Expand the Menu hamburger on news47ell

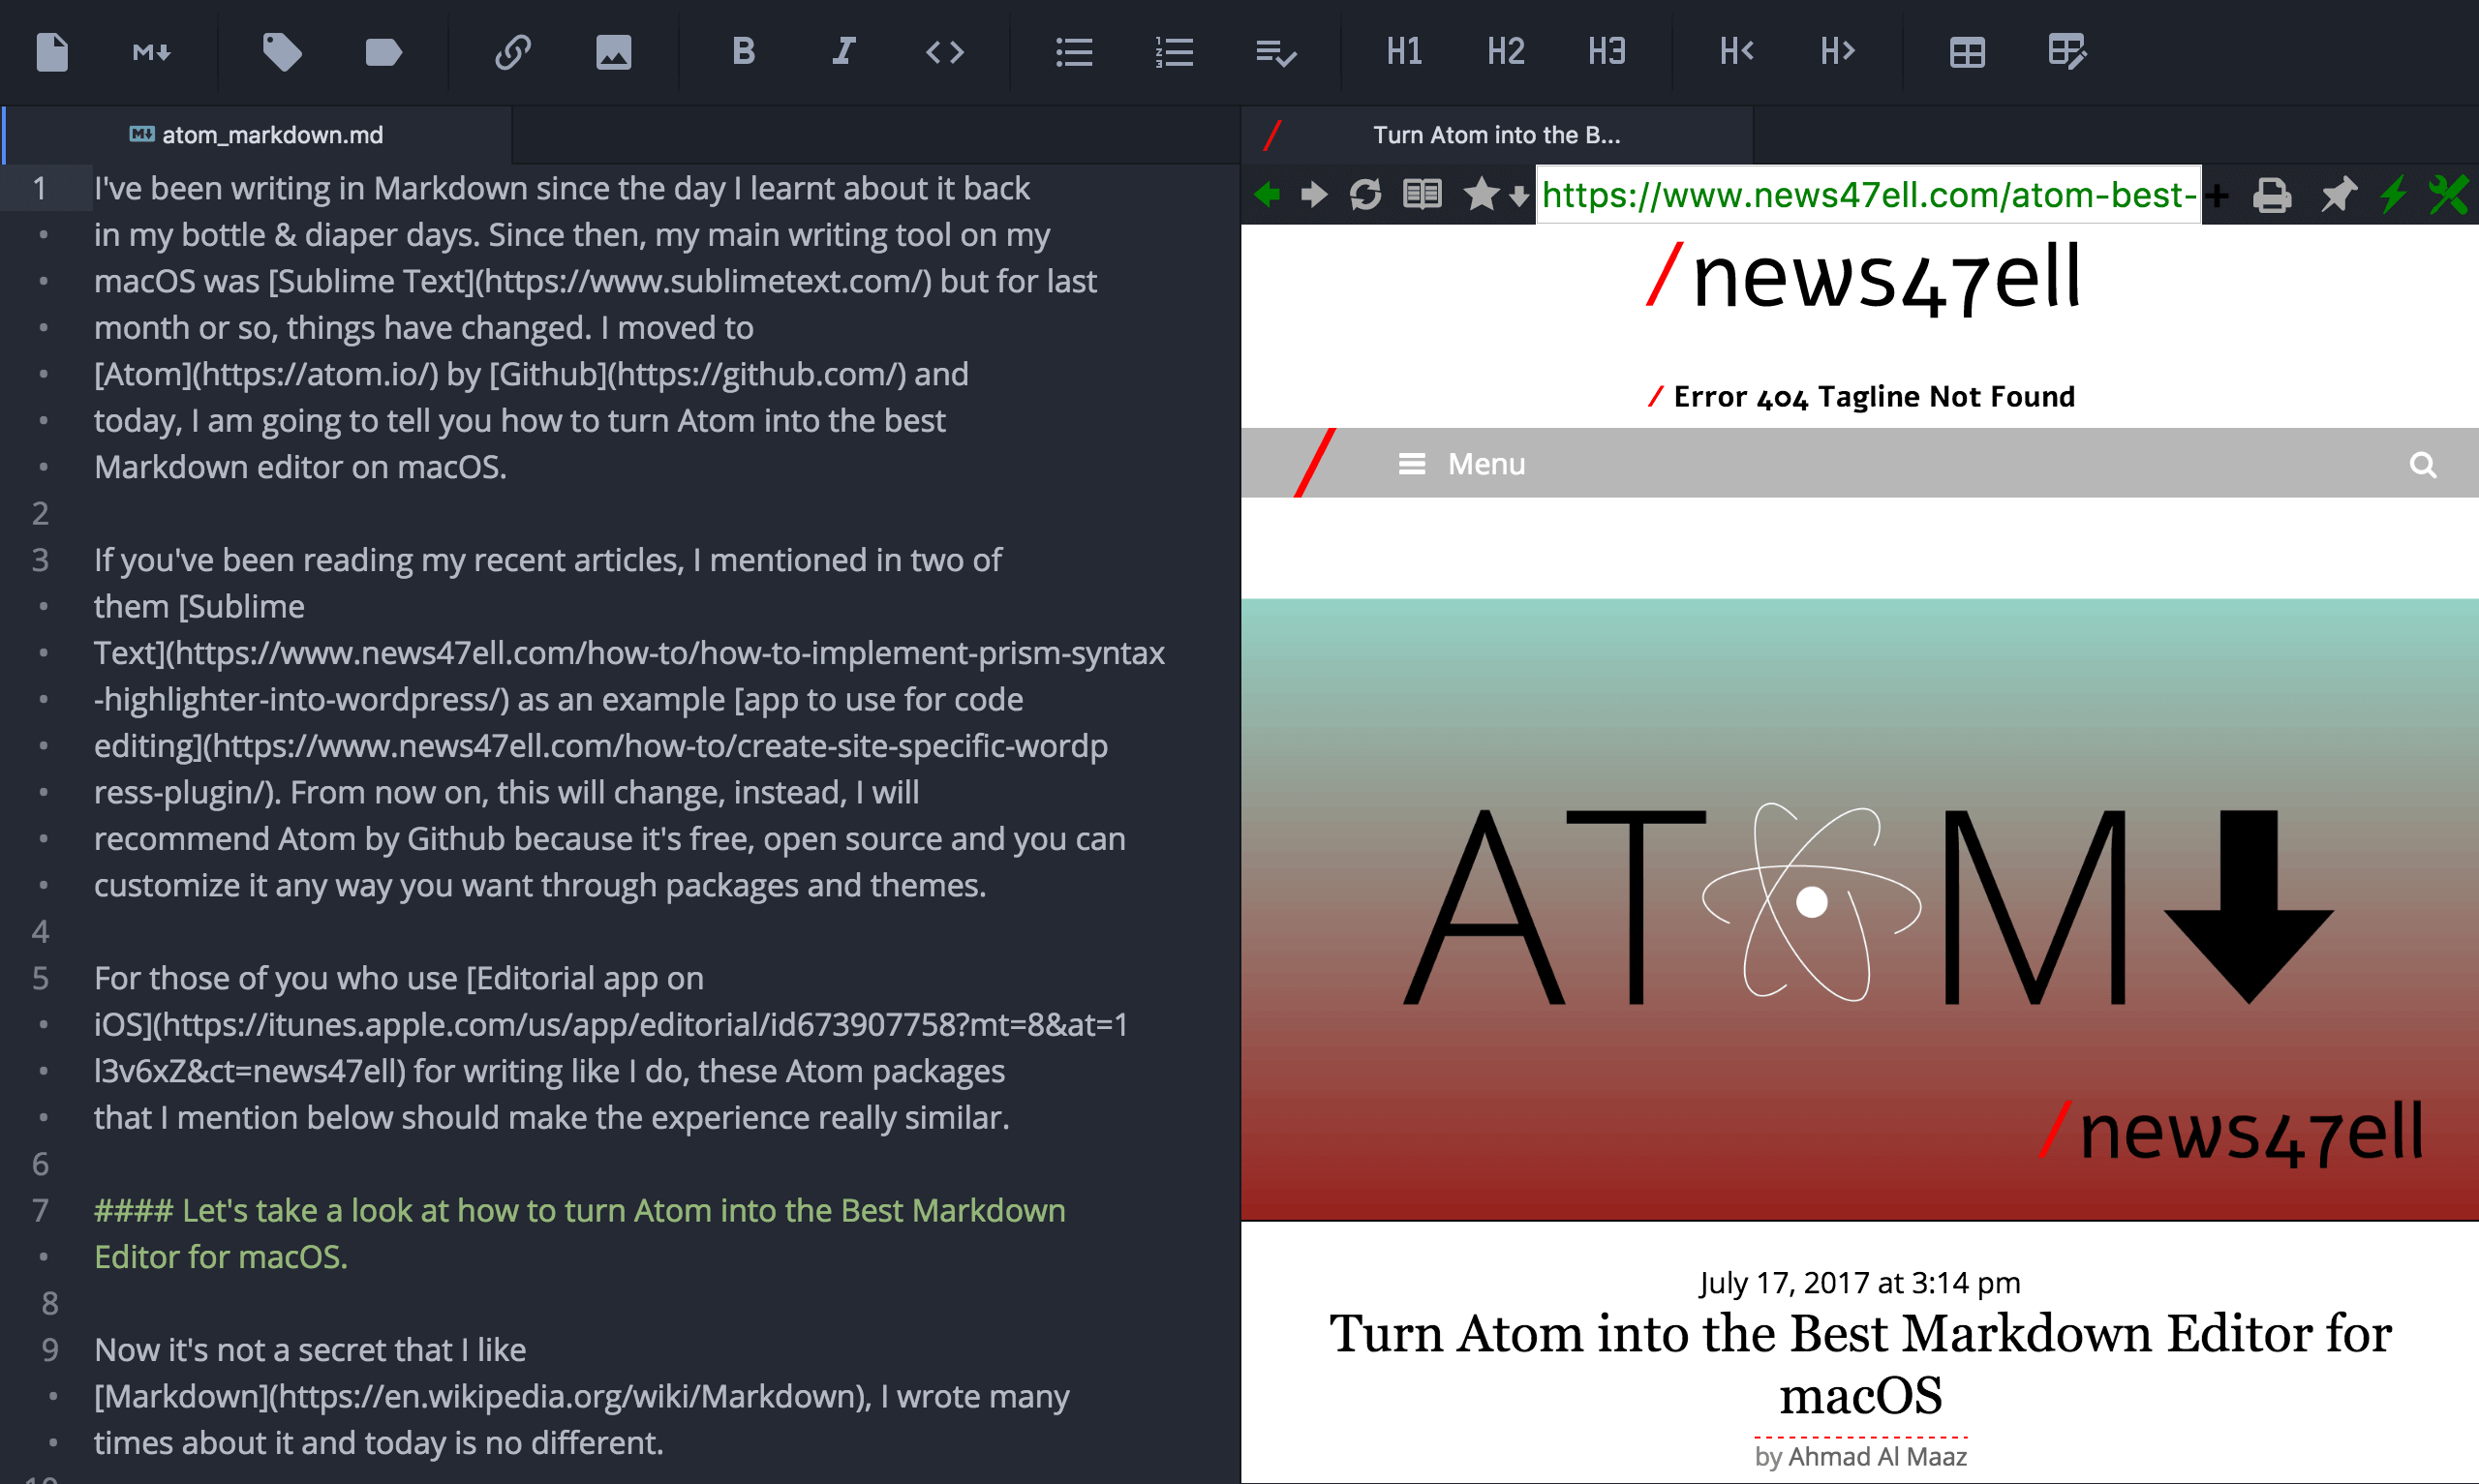1461,464
